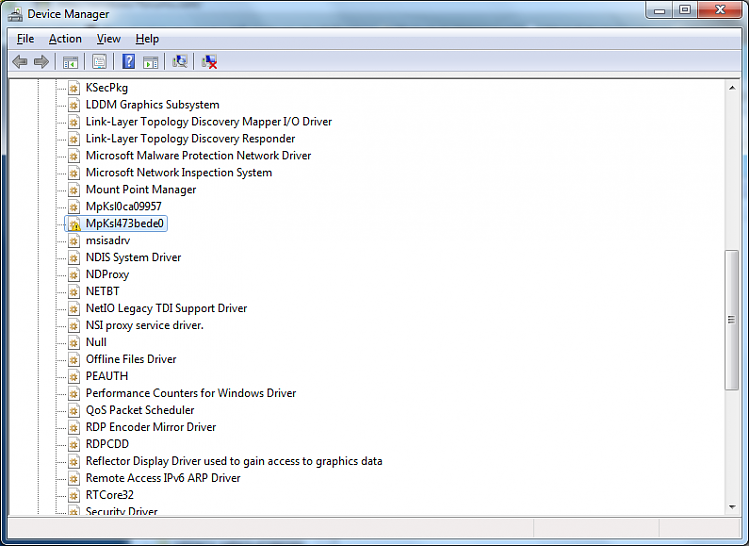
Task: Click the icon beside QoS Packet Scheduler
Action: 74,411
